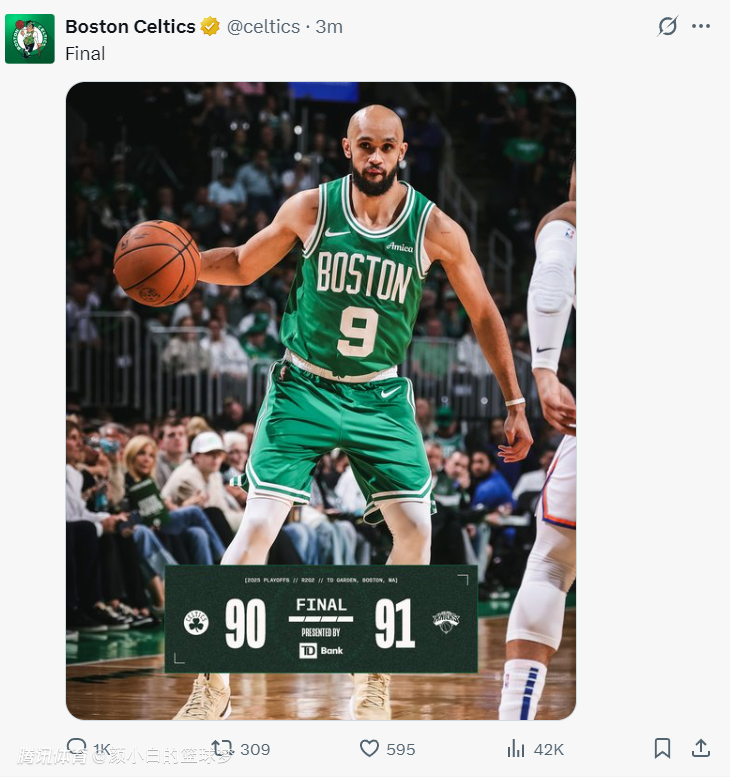Click the Boston Celtics display name
Image resolution: width=730 pixels, height=780 pixels.
(130, 27)
